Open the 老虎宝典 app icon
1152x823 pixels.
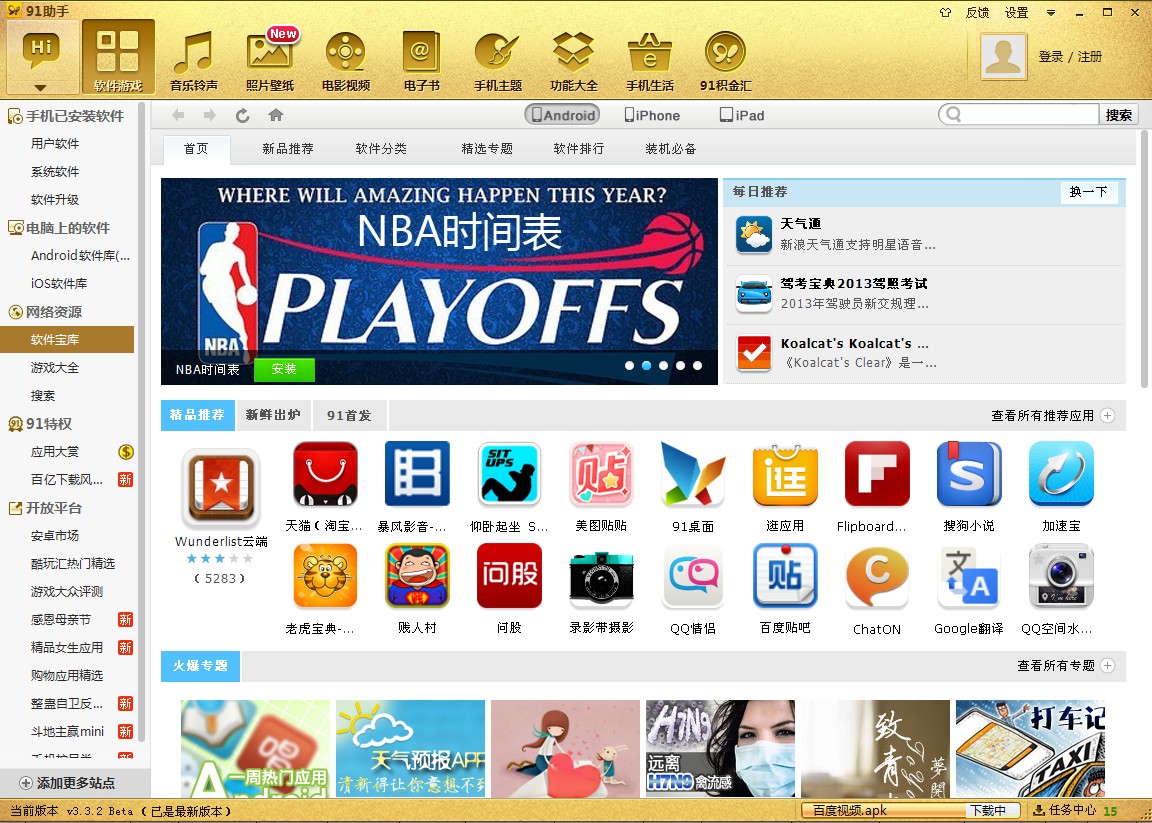325,576
